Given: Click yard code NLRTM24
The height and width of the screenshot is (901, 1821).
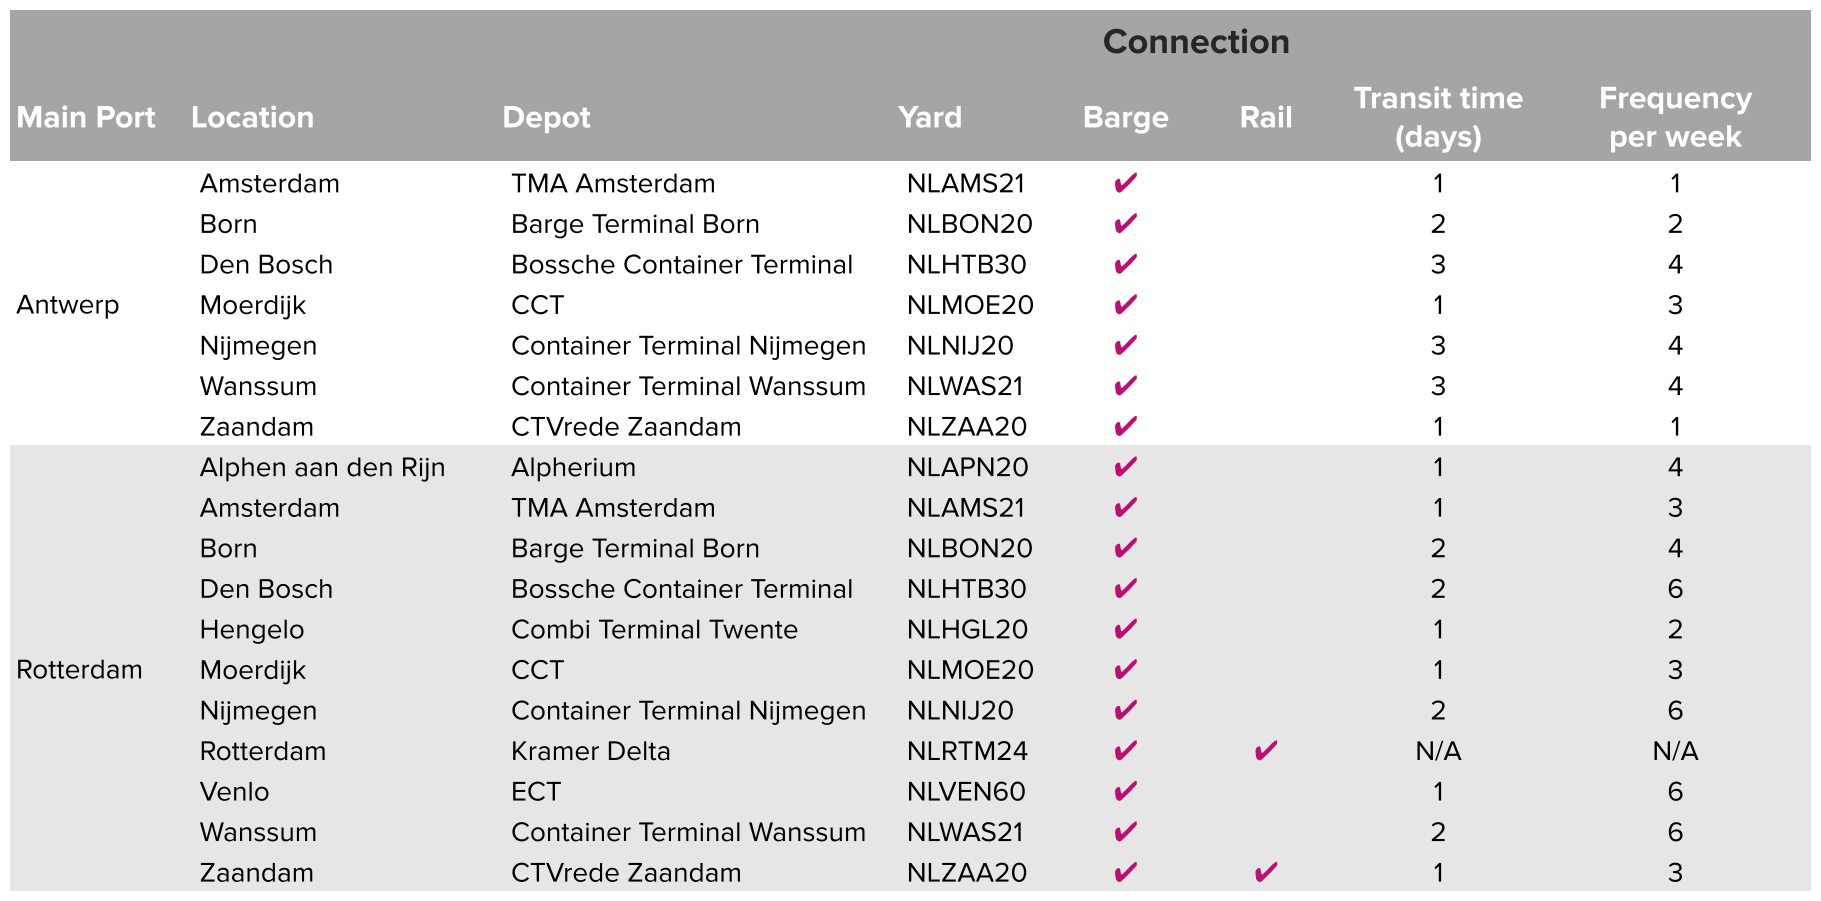Looking at the screenshot, I should [967, 751].
